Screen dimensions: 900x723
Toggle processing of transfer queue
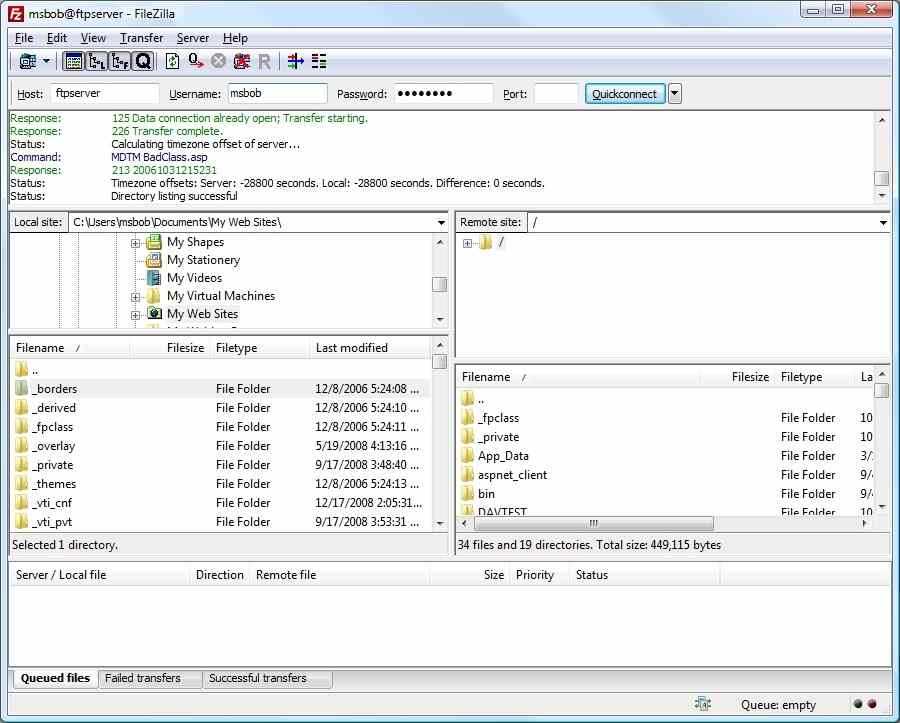(196, 61)
